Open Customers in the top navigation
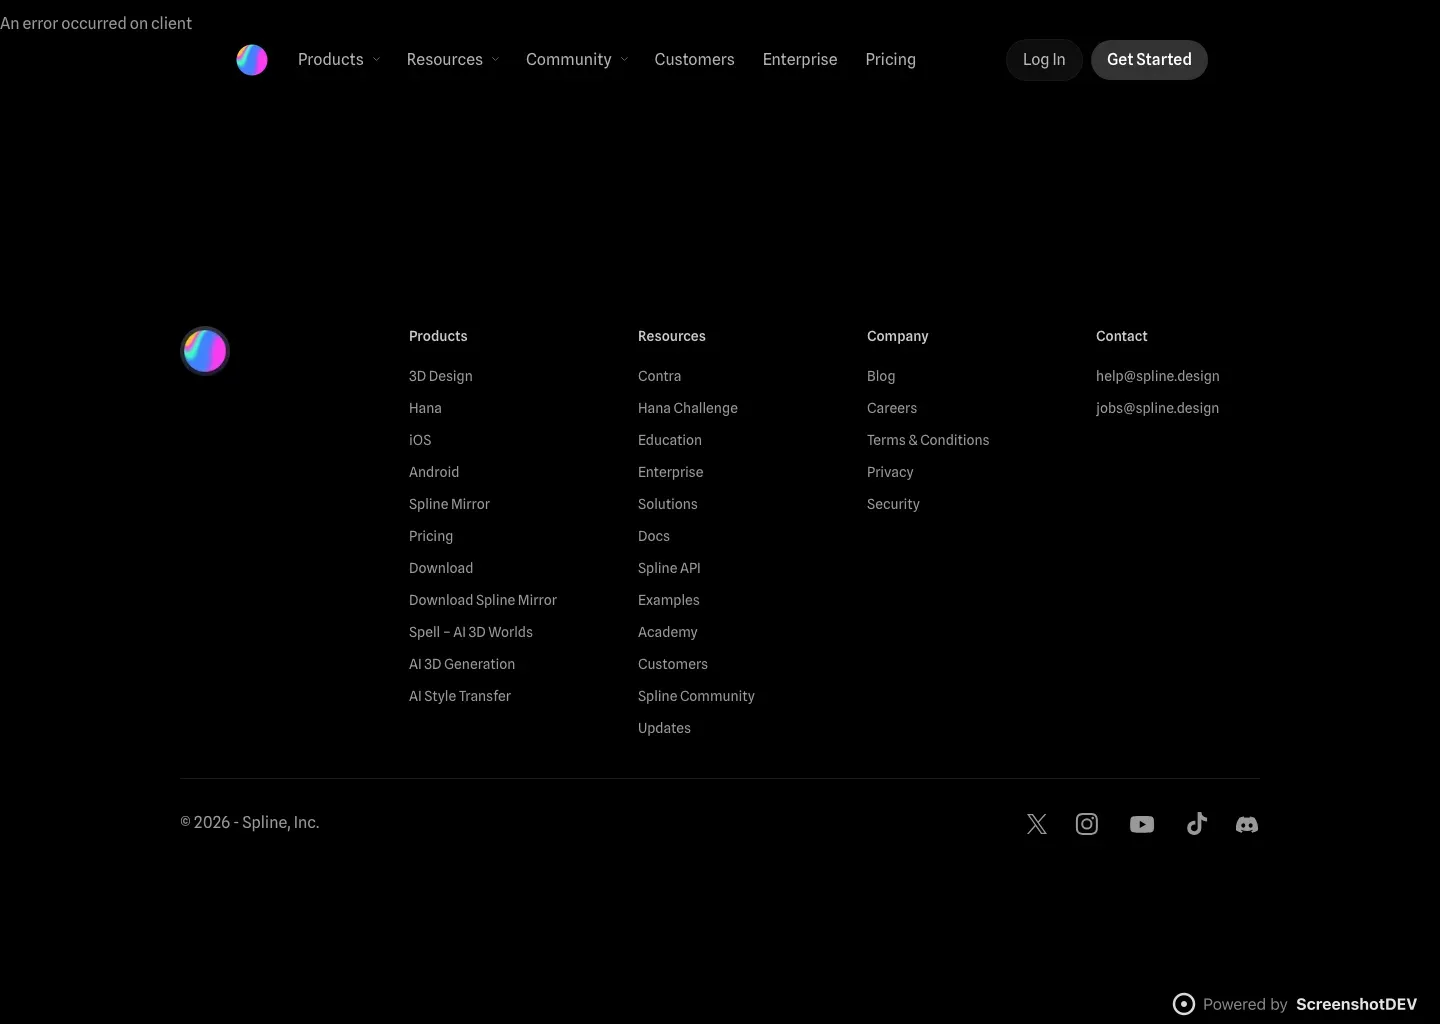 click(x=695, y=60)
